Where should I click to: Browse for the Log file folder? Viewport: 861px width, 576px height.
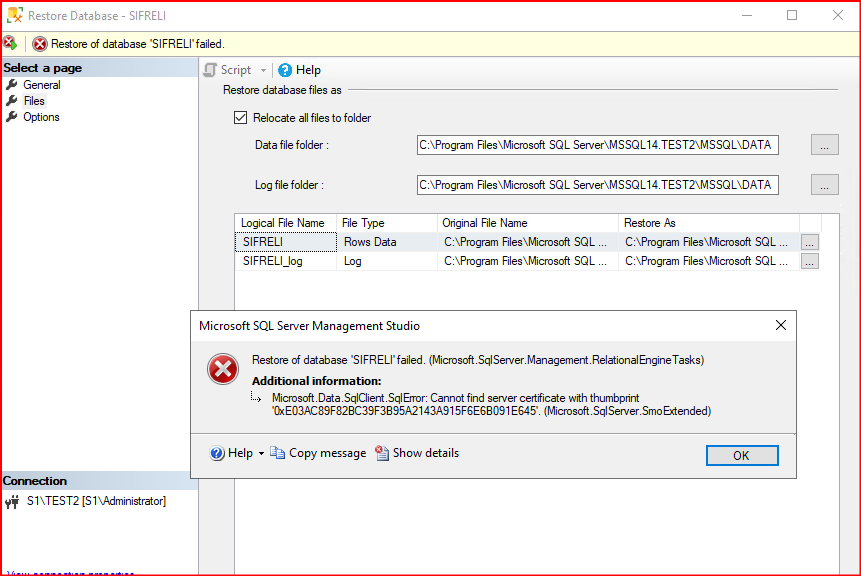pos(824,185)
